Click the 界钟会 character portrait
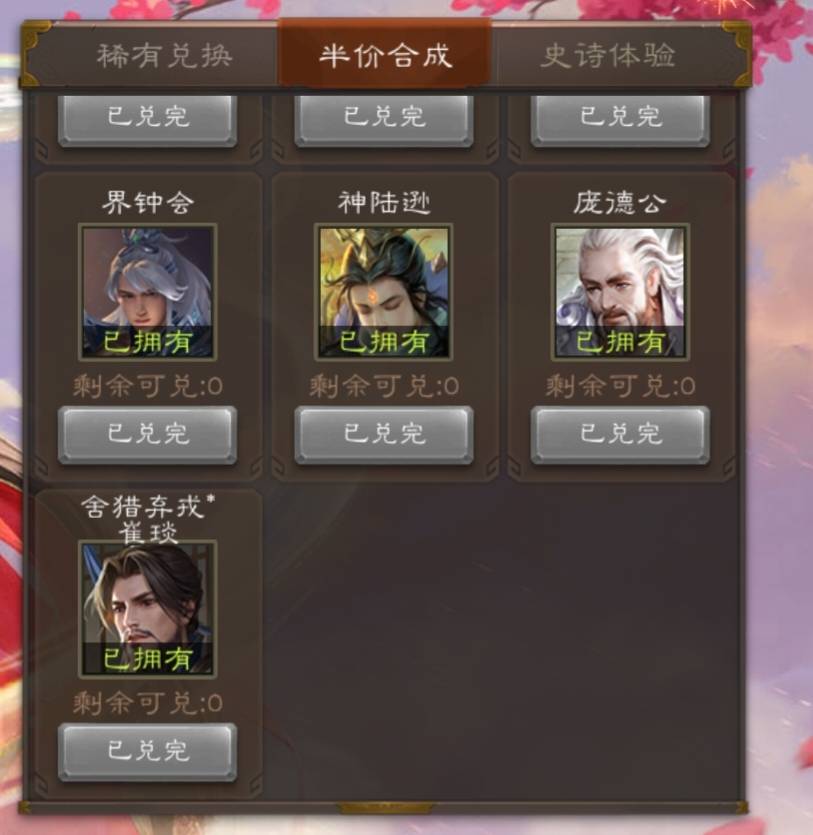Image resolution: width=813 pixels, height=835 pixels. 147,292
